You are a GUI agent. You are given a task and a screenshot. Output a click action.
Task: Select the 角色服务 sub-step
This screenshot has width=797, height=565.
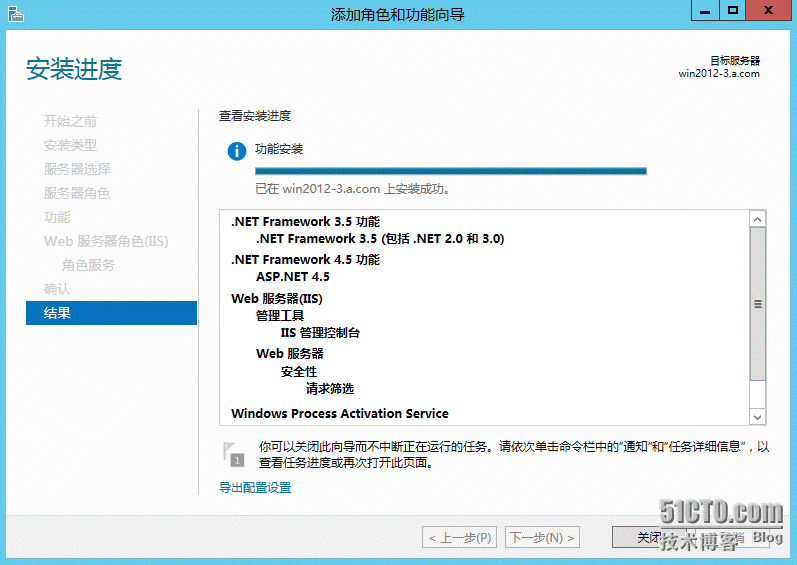point(88,265)
